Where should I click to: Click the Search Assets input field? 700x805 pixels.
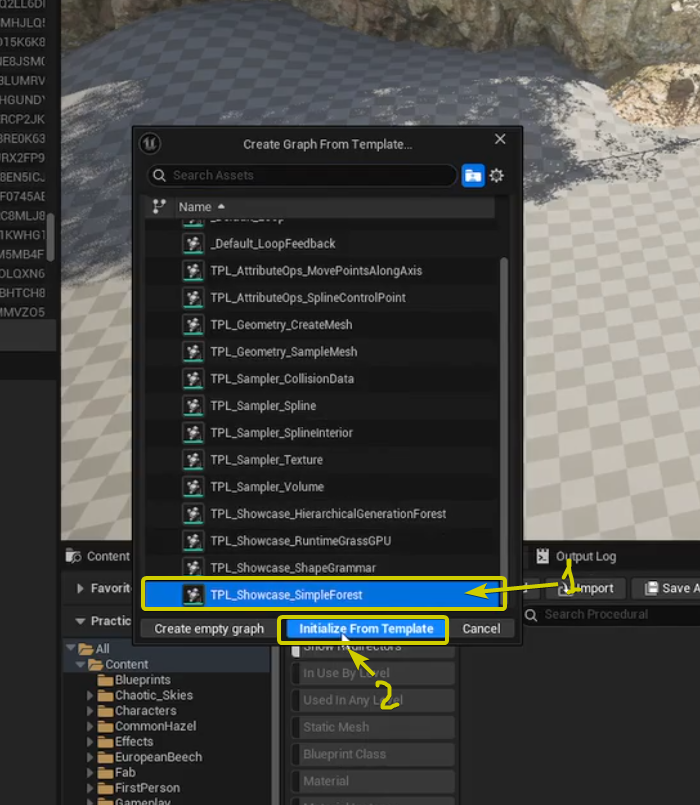(310, 175)
